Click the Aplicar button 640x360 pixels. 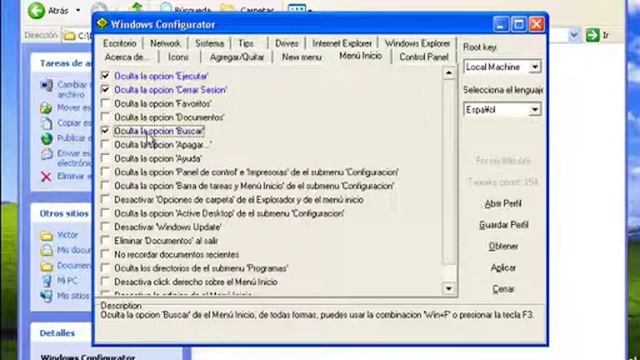pos(503,268)
